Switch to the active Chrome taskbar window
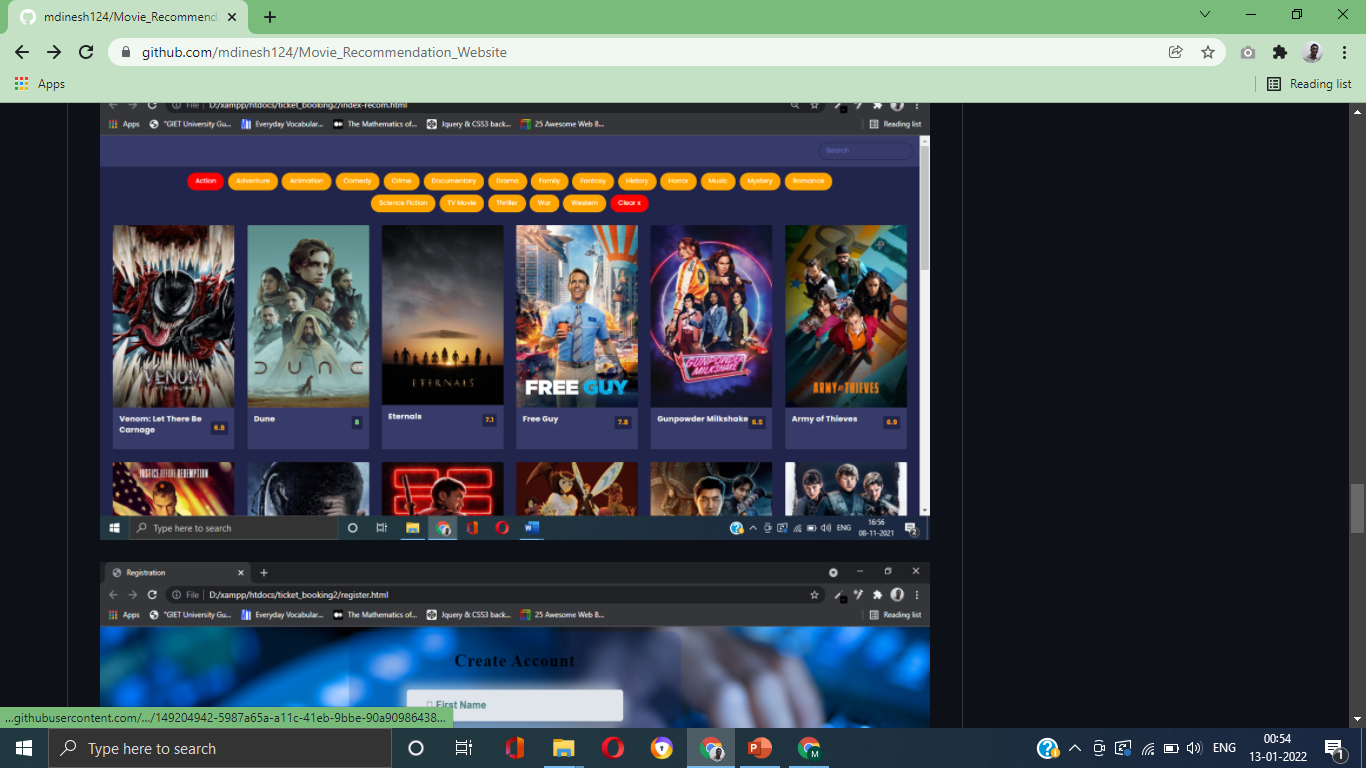The height and width of the screenshot is (768, 1366). point(711,748)
